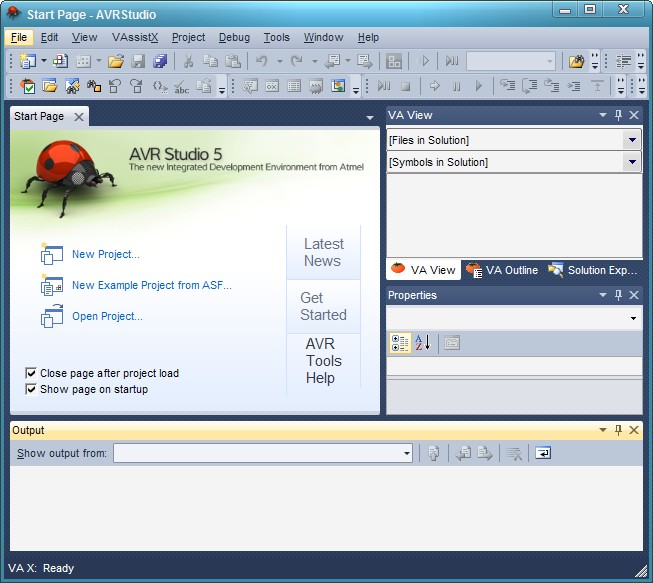Click New Example Project from ASF... link

(x=152, y=285)
